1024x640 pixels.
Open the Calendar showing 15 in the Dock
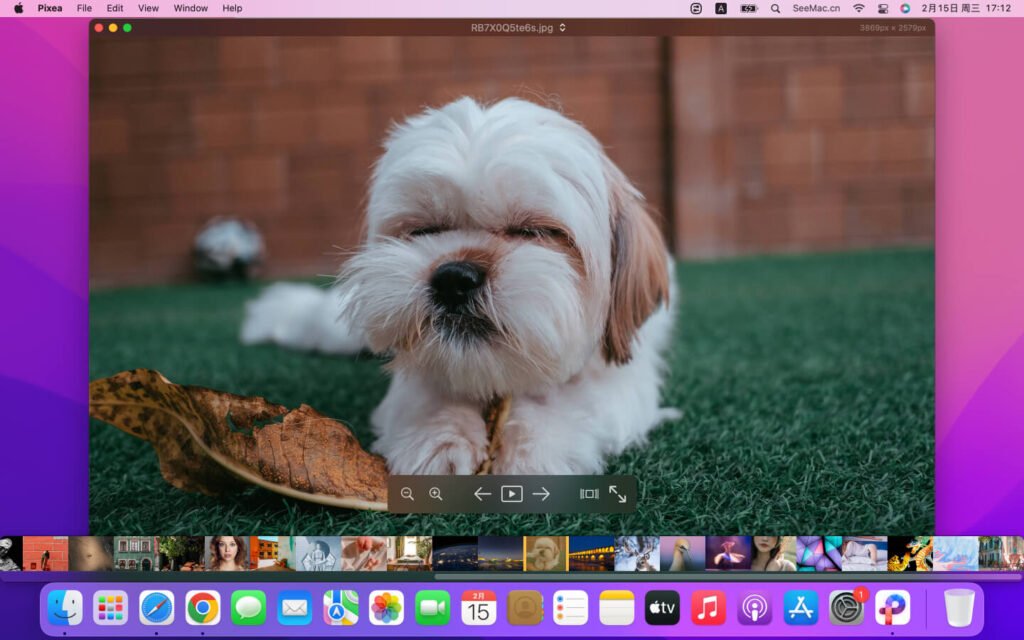[478, 607]
